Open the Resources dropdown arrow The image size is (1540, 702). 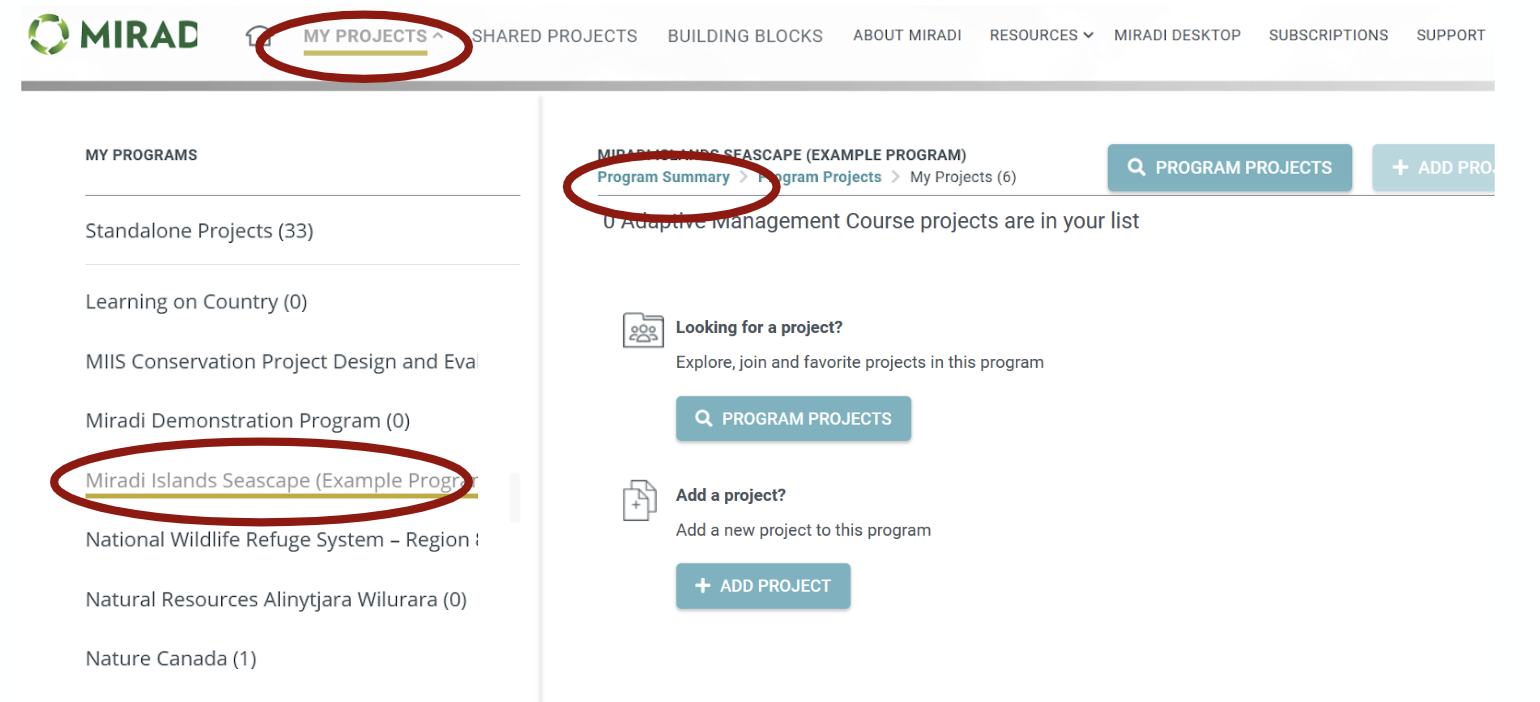click(1089, 36)
